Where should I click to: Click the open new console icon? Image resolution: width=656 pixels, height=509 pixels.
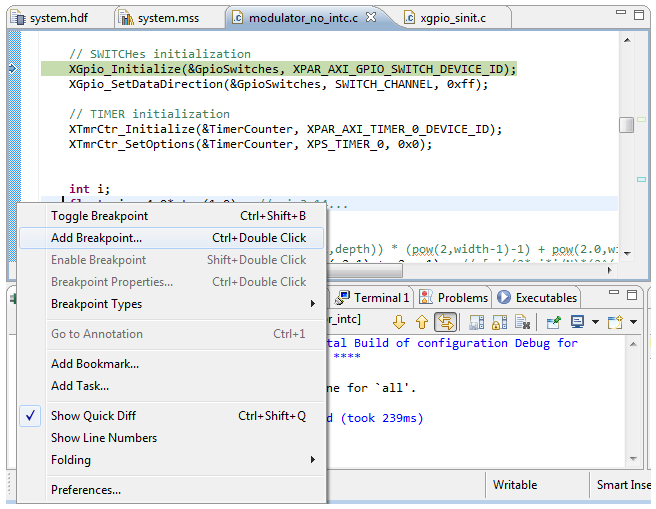pos(615,322)
